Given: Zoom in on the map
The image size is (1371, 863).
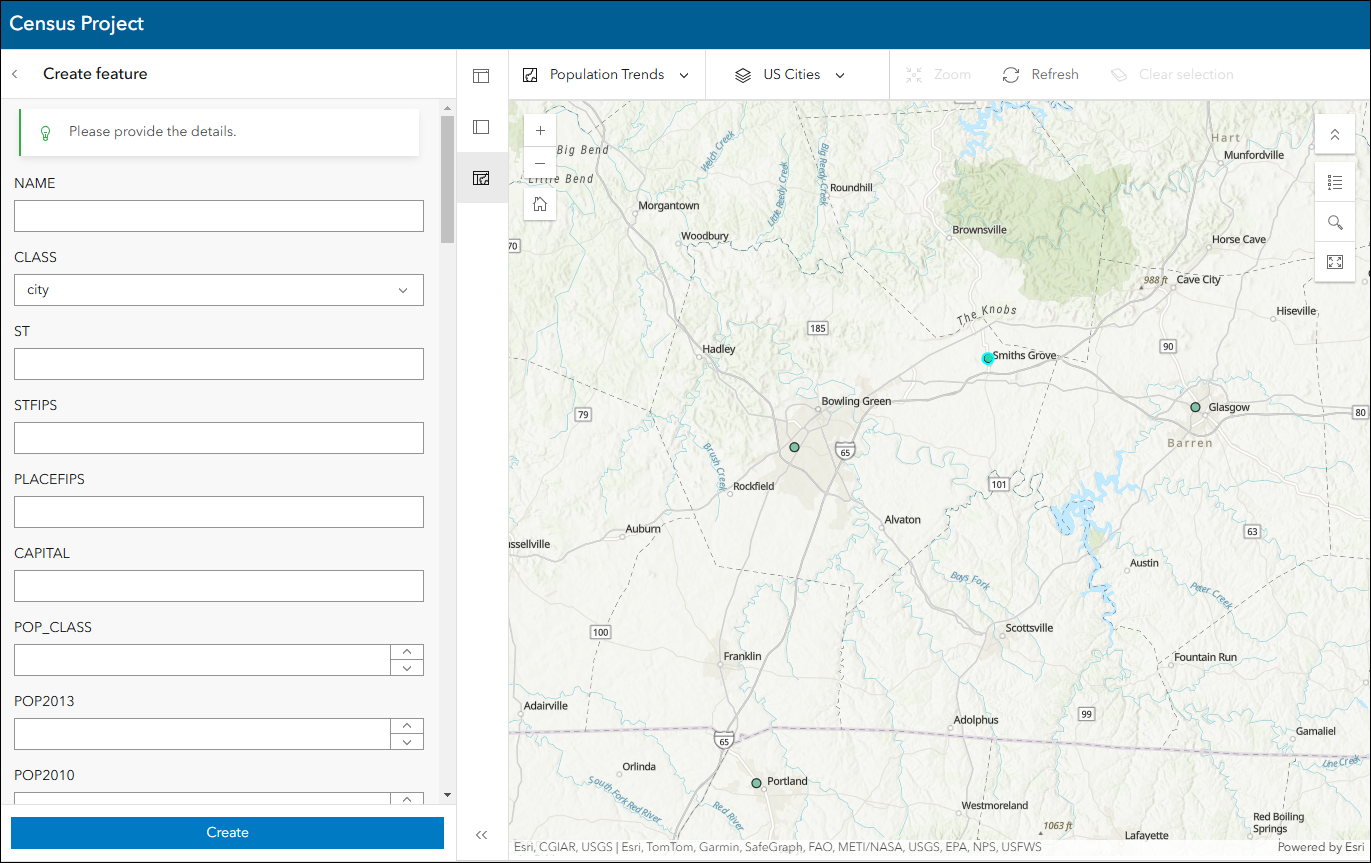Looking at the screenshot, I should click(x=540, y=130).
